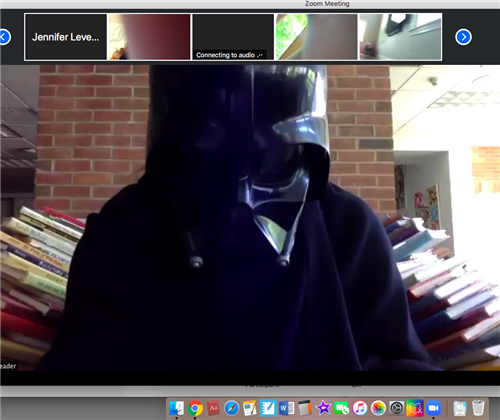
Task: Open the documents stack in the Dock
Action: 460,408
